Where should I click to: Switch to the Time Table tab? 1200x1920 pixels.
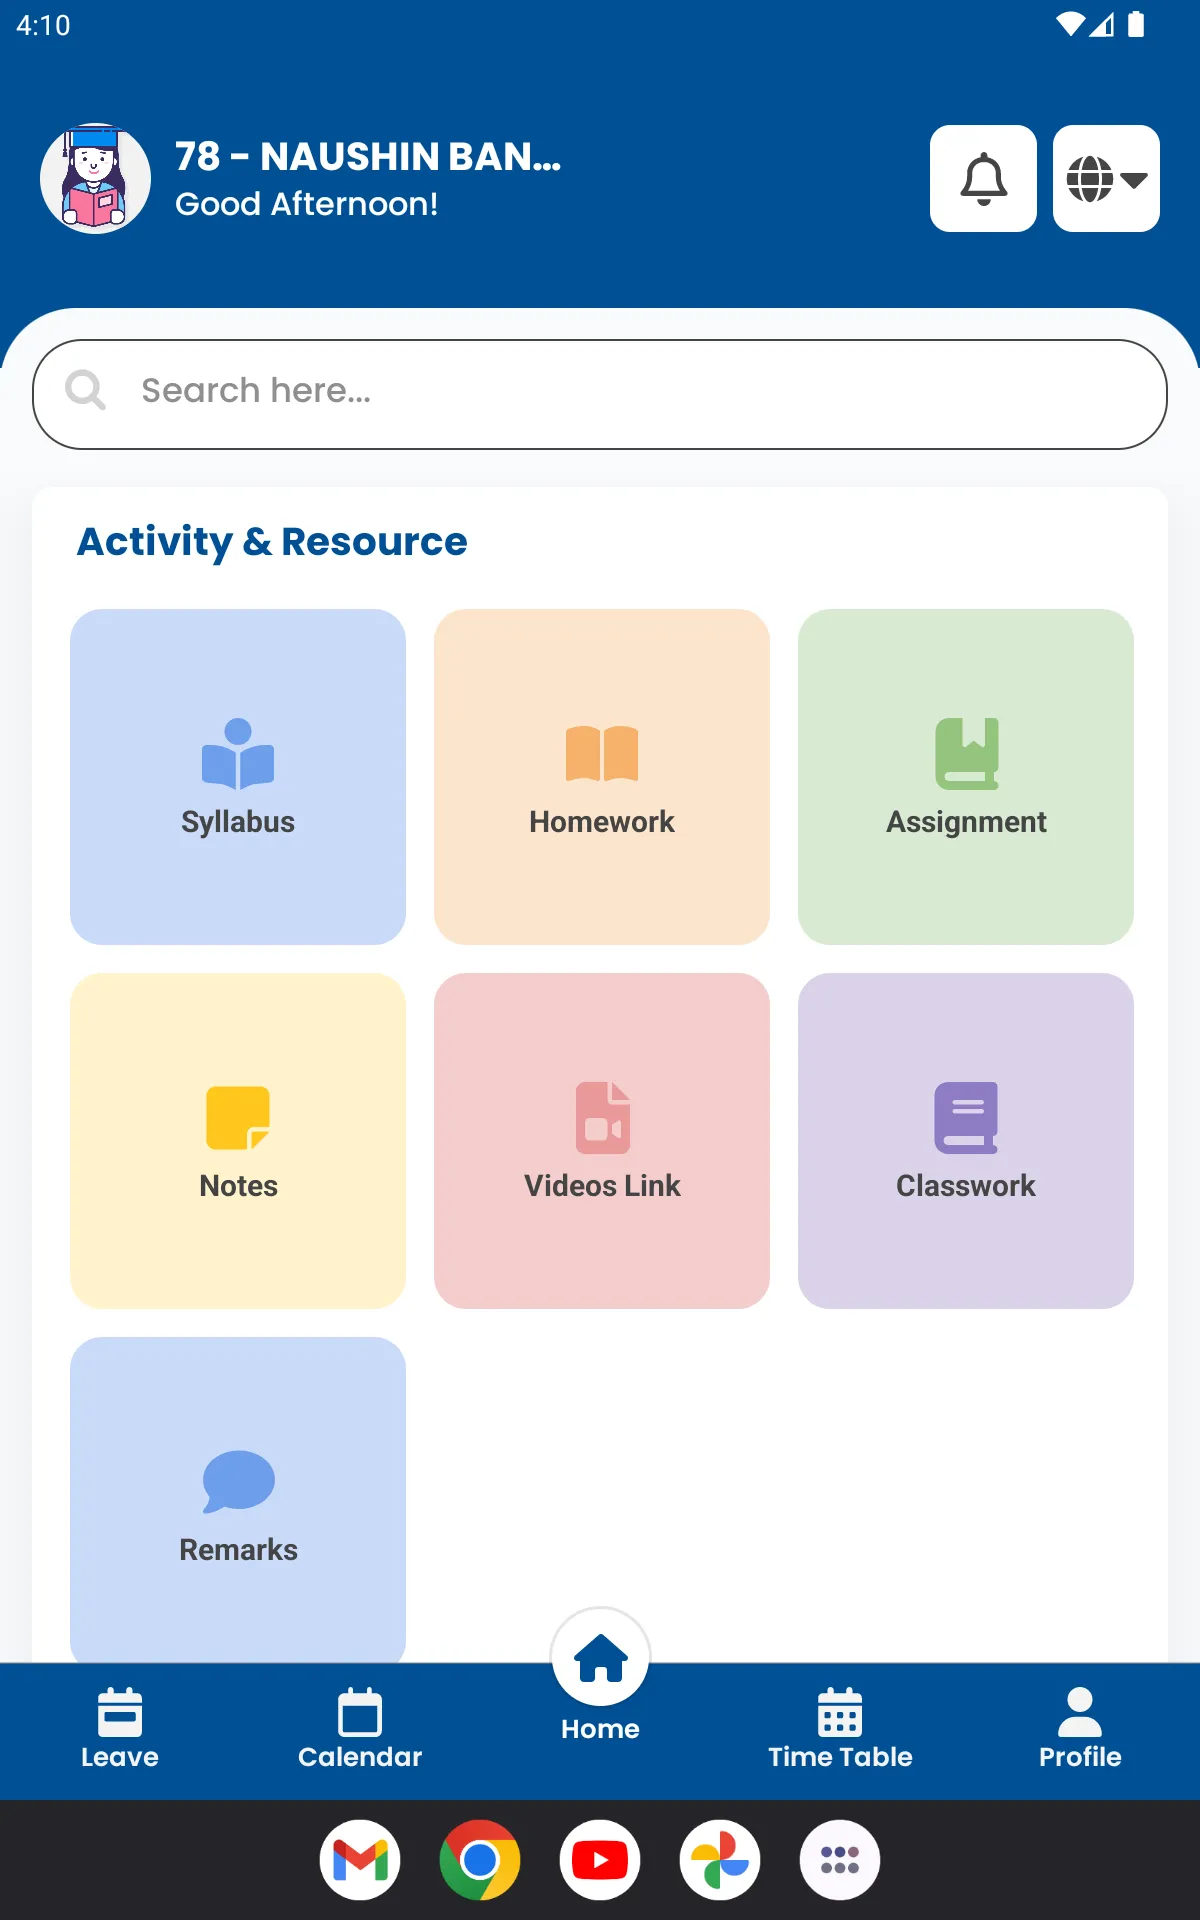[x=840, y=1730]
